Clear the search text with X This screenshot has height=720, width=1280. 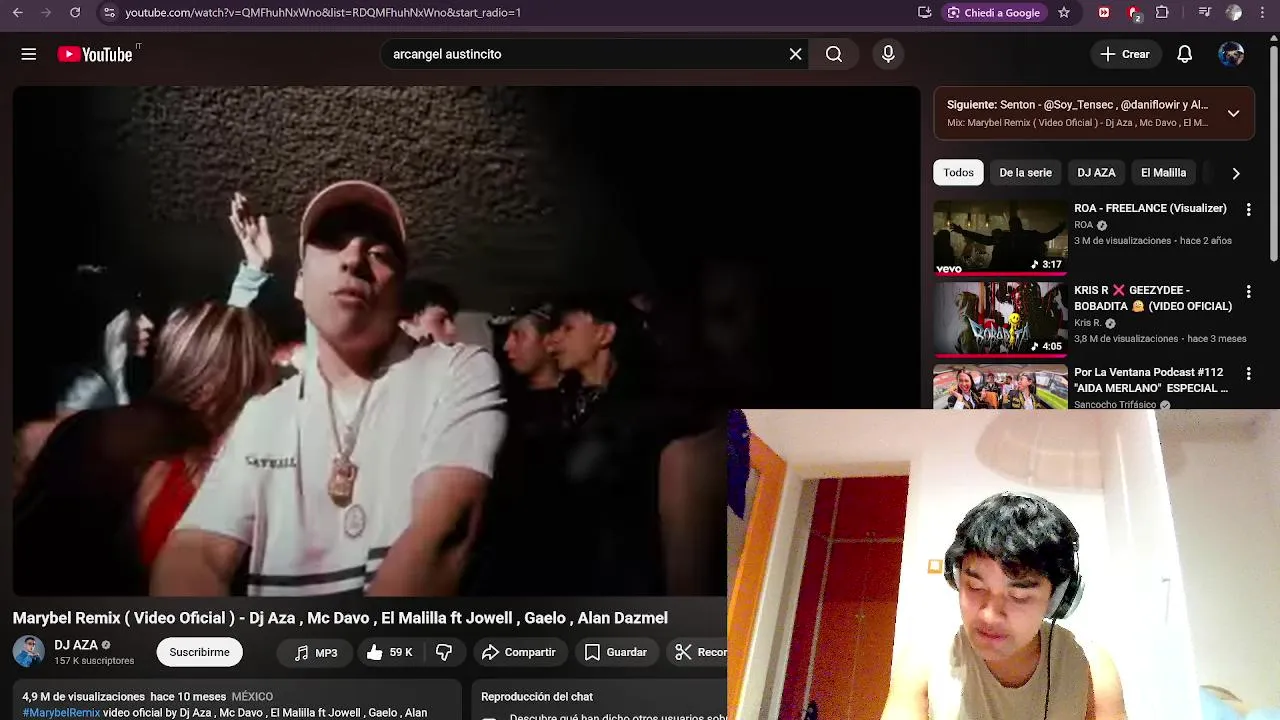tap(796, 54)
